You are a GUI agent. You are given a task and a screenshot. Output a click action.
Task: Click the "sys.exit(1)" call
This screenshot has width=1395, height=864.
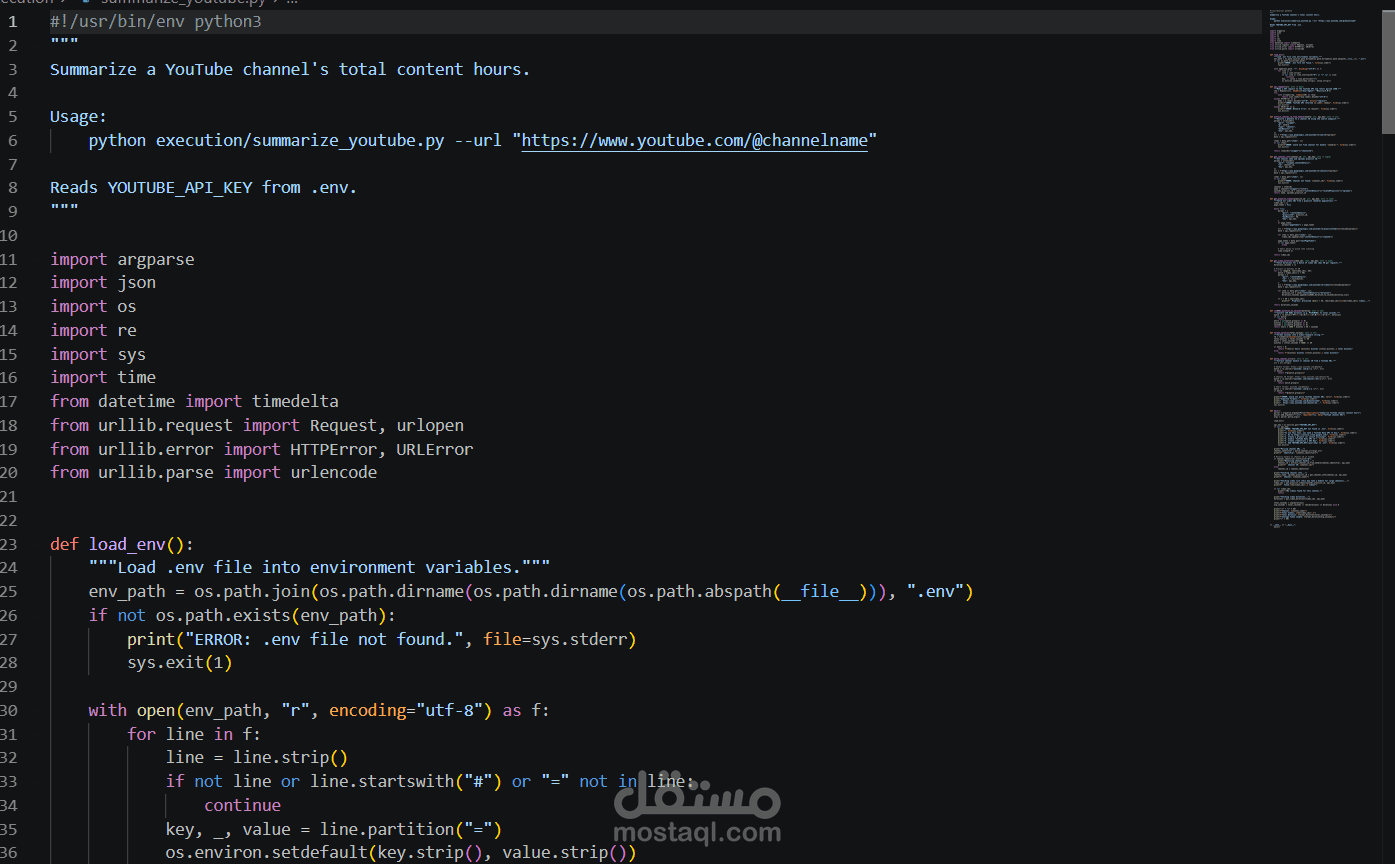click(180, 662)
